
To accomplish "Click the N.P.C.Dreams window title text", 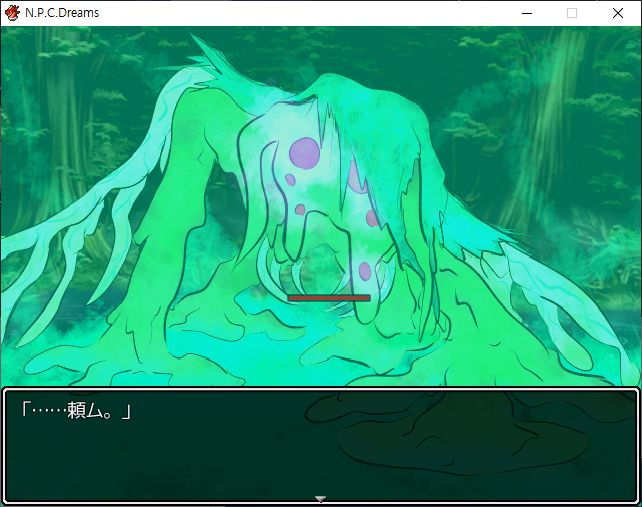I will (x=62, y=13).
